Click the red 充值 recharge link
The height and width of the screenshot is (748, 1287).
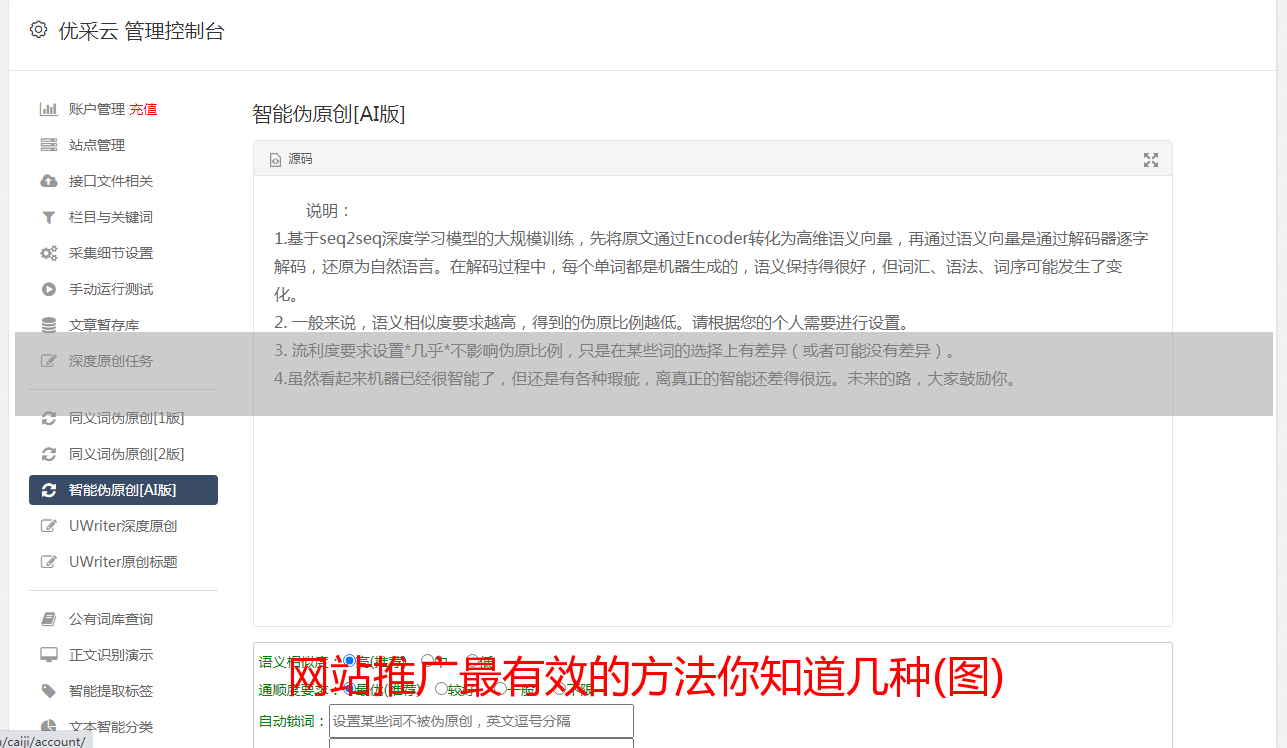coord(143,109)
